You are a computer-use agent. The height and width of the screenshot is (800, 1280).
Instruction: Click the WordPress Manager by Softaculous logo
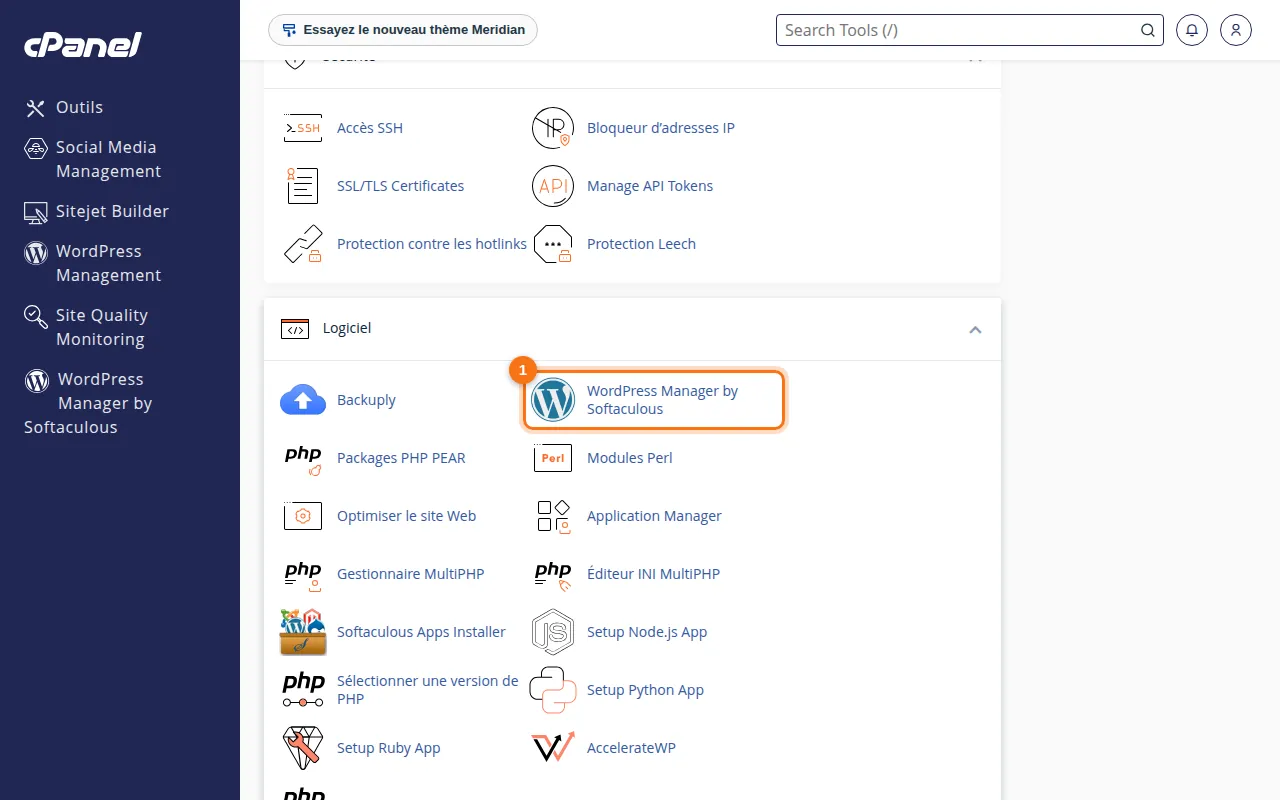[x=553, y=400]
